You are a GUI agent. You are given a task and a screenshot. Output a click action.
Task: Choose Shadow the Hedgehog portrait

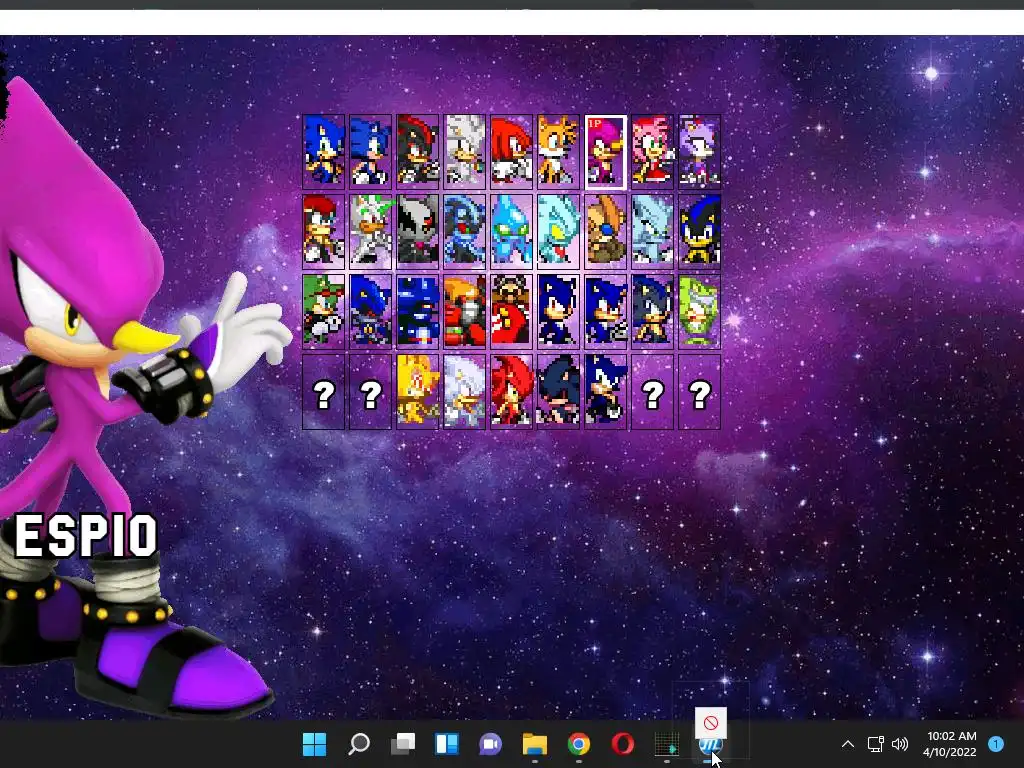pos(417,152)
